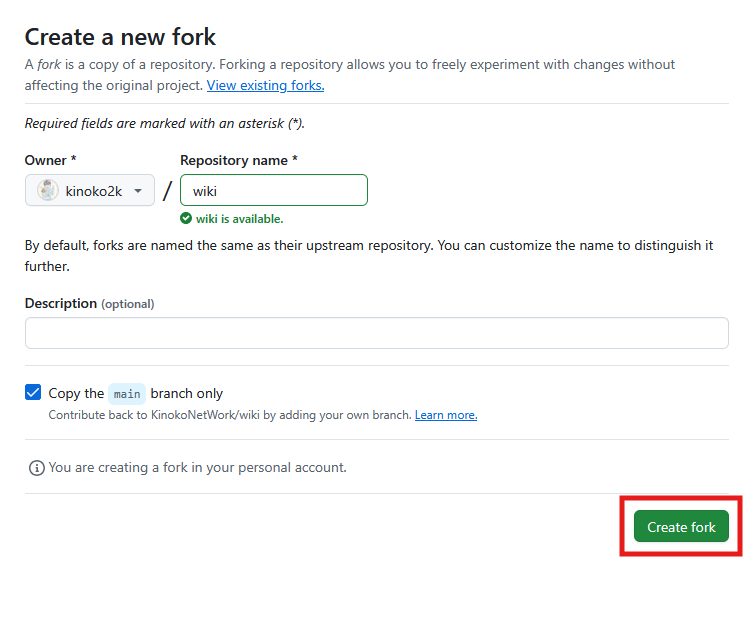Click the "Copy the main branch only" label
This screenshot has width=753, height=642.
[136, 393]
